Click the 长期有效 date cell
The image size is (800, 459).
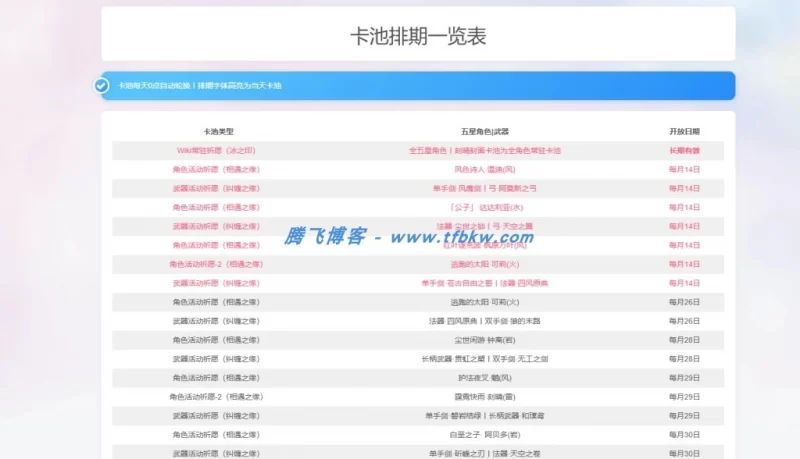pyautogui.click(x=684, y=151)
